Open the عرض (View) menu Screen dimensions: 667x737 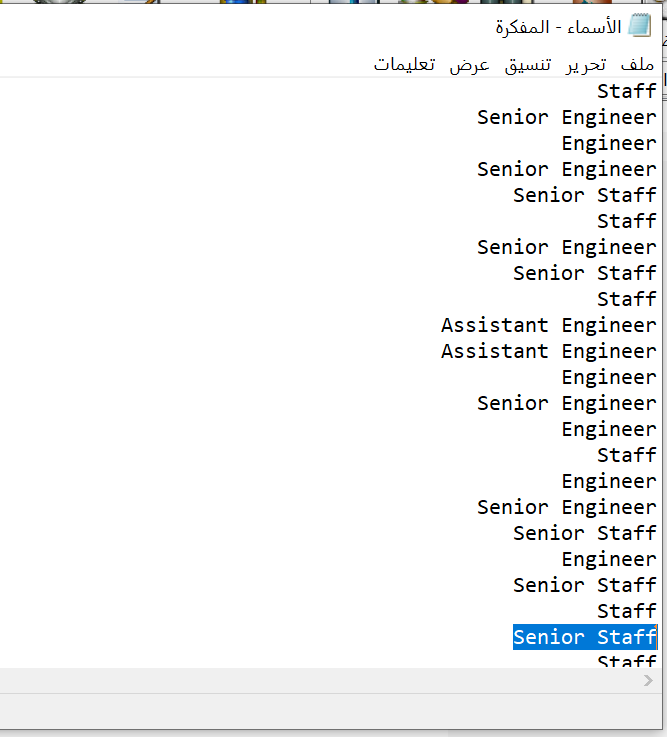469,64
